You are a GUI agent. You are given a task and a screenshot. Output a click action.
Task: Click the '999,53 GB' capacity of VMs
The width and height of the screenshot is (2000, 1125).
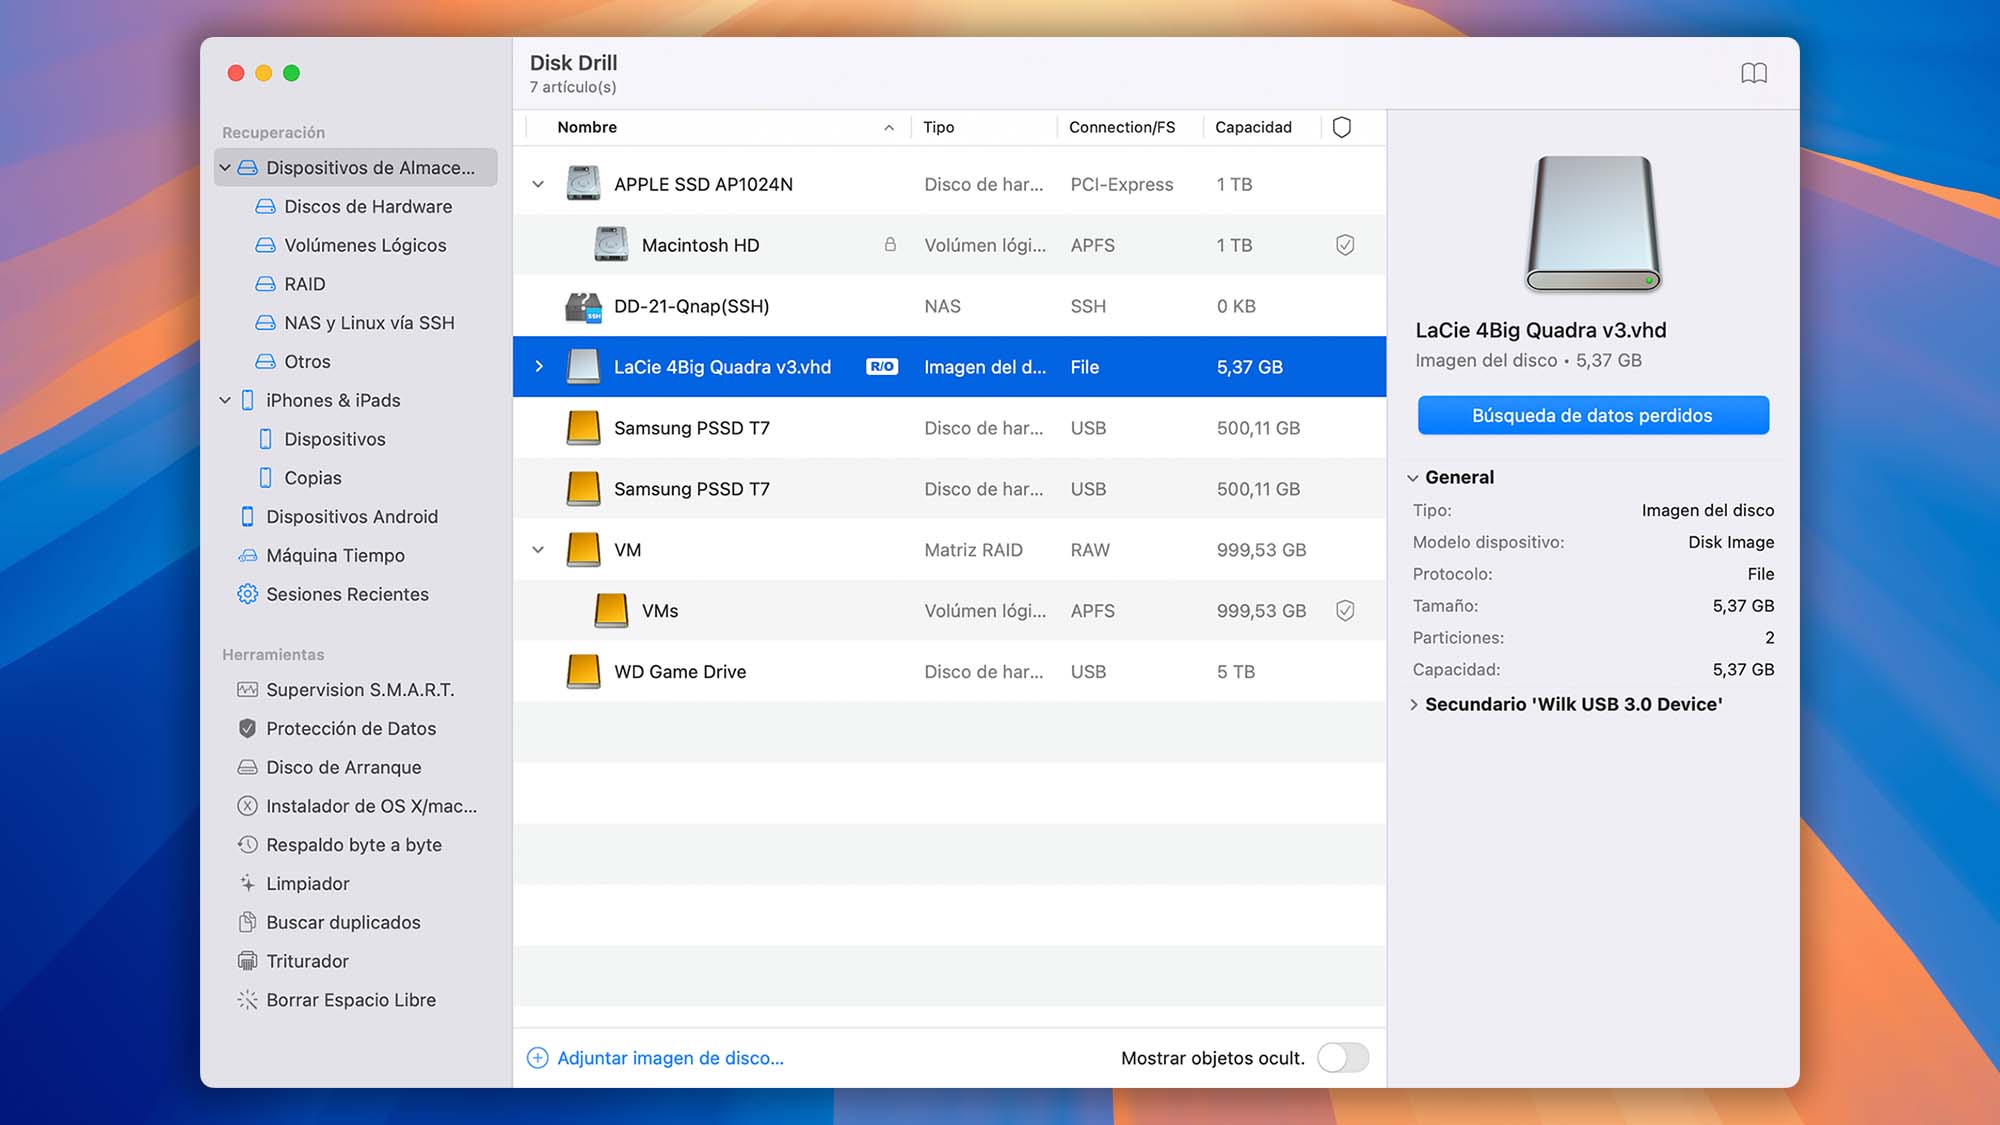click(1261, 611)
